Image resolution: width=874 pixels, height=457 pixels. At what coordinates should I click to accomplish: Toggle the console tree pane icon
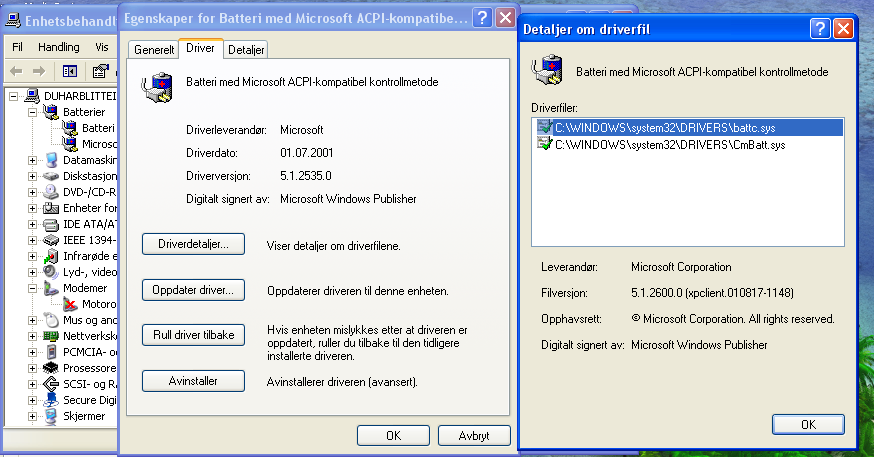tap(70, 71)
